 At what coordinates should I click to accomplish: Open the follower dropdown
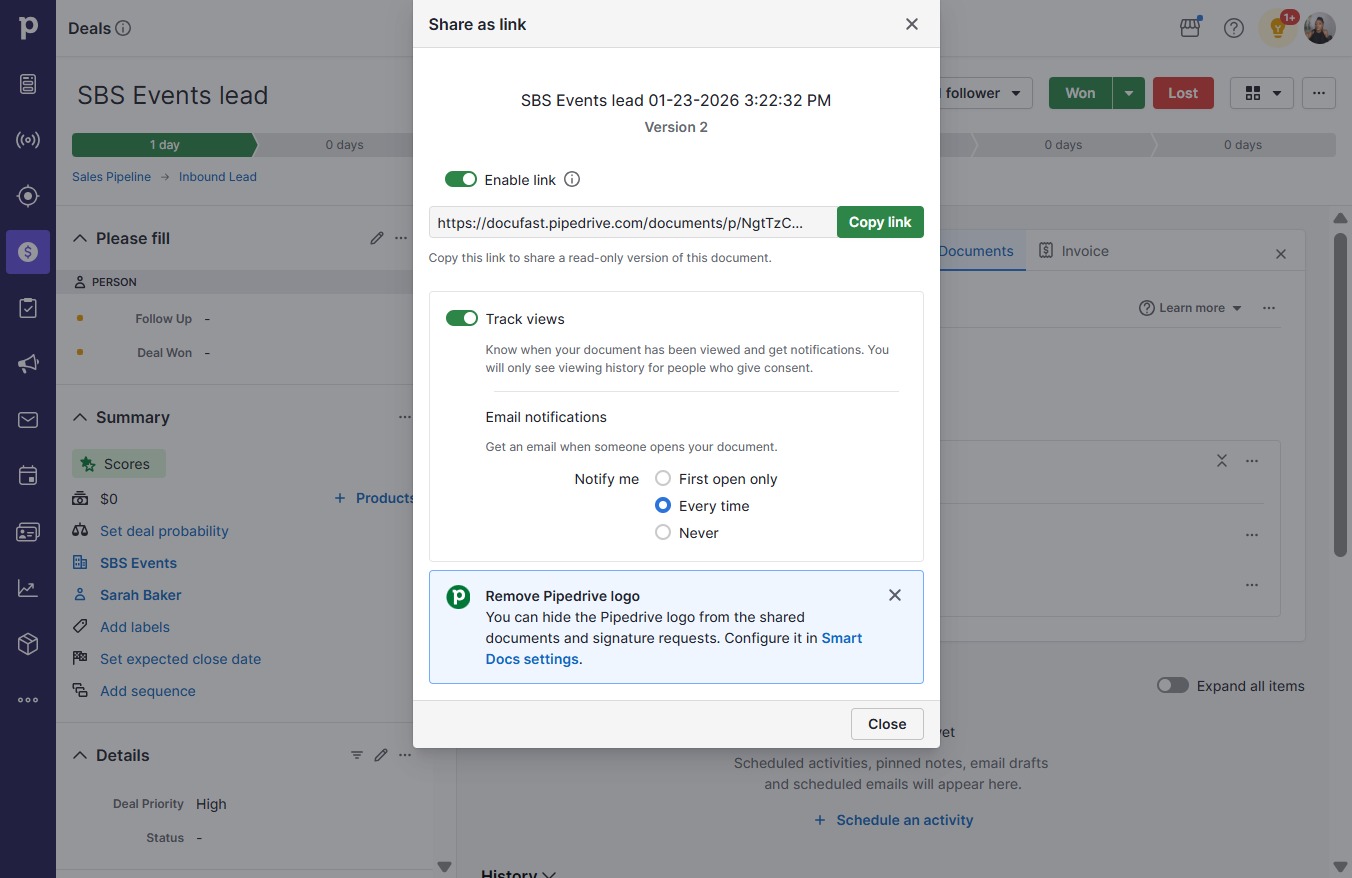(986, 93)
